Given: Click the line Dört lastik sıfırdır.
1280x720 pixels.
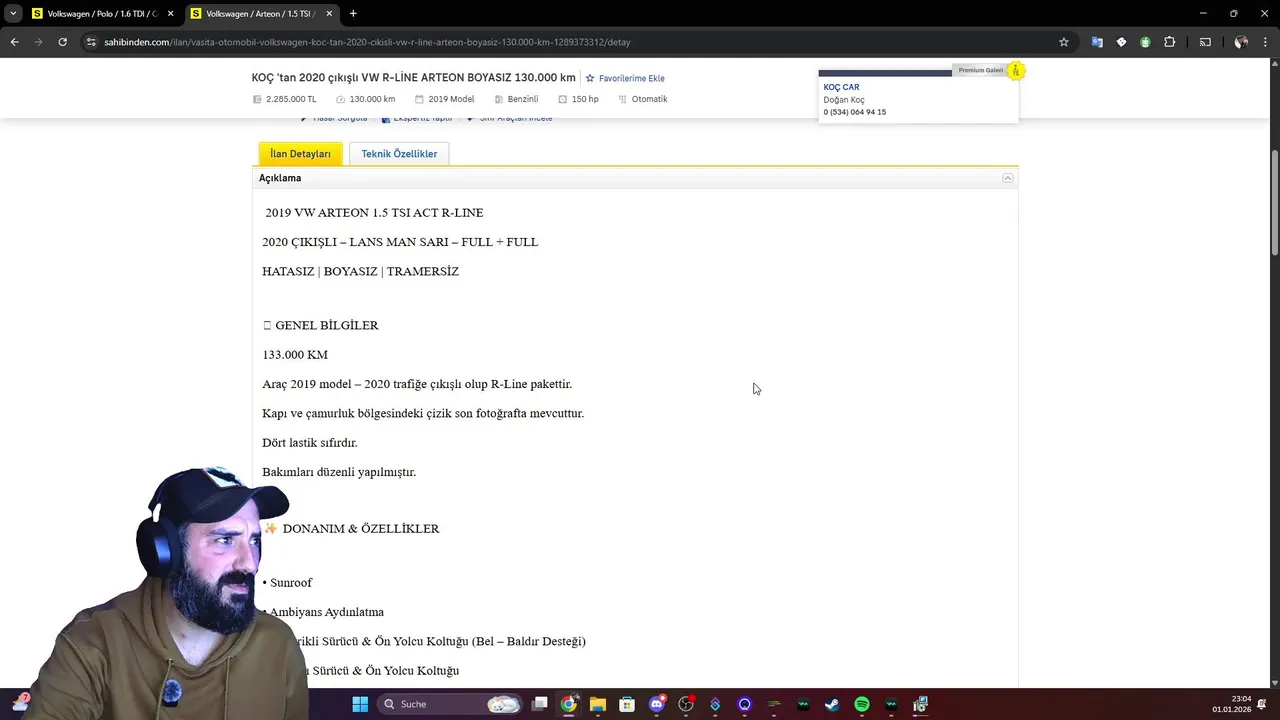Looking at the screenshot, I should [x=310, y=443].
